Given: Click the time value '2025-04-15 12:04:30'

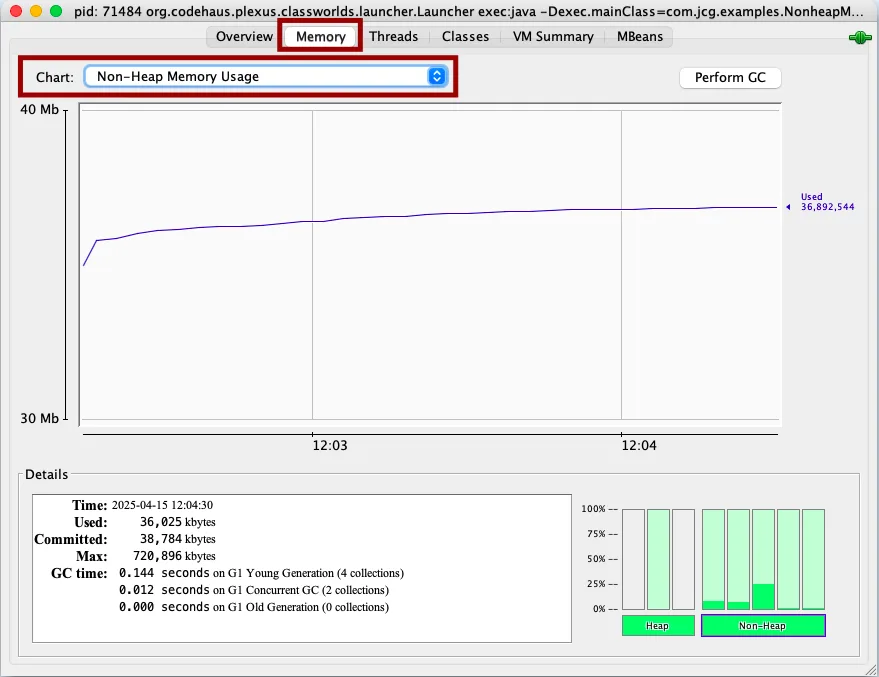Looking at the screenshot, I should click(162, 505).
